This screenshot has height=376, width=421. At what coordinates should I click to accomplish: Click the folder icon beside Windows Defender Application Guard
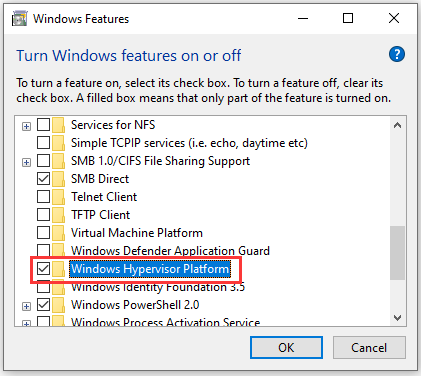tap(58, 251)
